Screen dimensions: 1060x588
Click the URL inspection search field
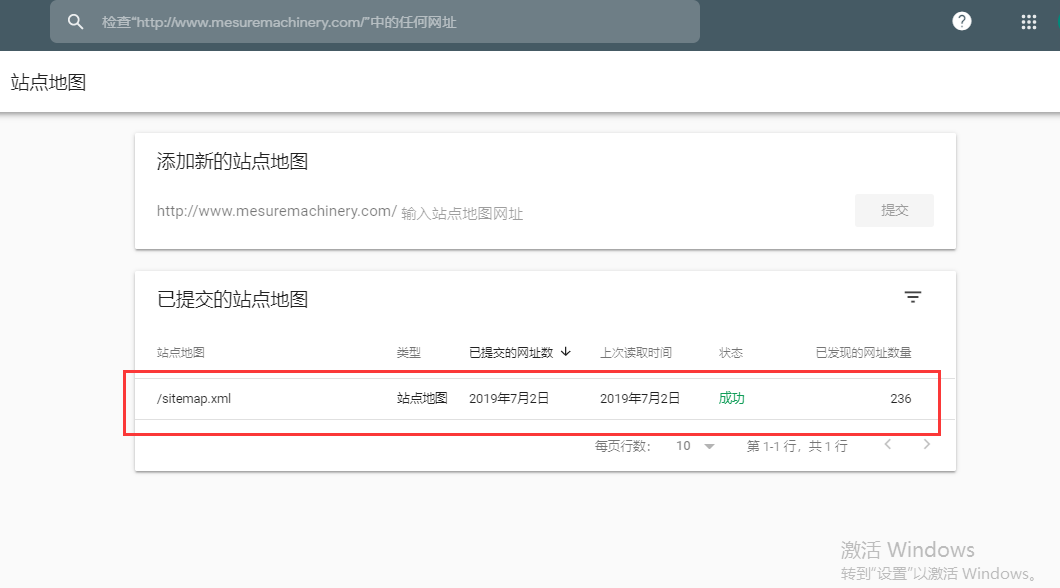[x=390, y=22]
